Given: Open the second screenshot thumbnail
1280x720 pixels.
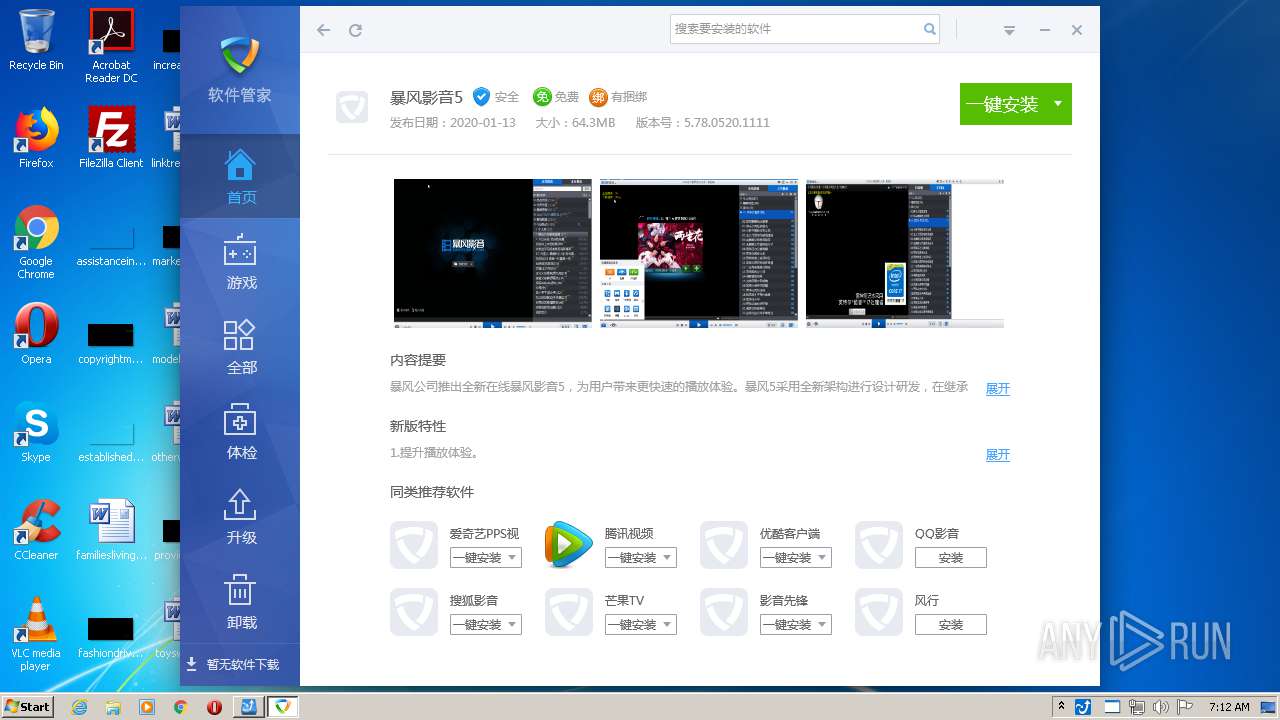Looking at the screenshot, I should 699,254.
